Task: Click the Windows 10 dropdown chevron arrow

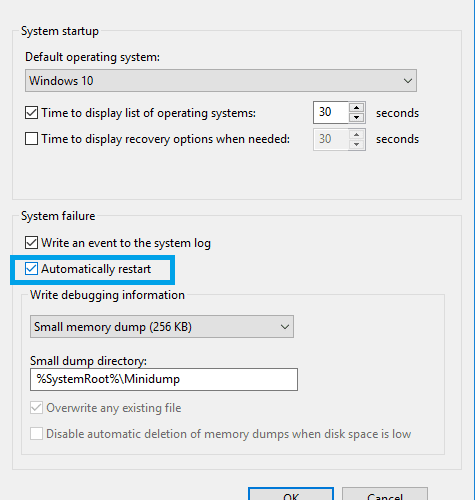Action: pyautogui.click(x=407, y=81)
